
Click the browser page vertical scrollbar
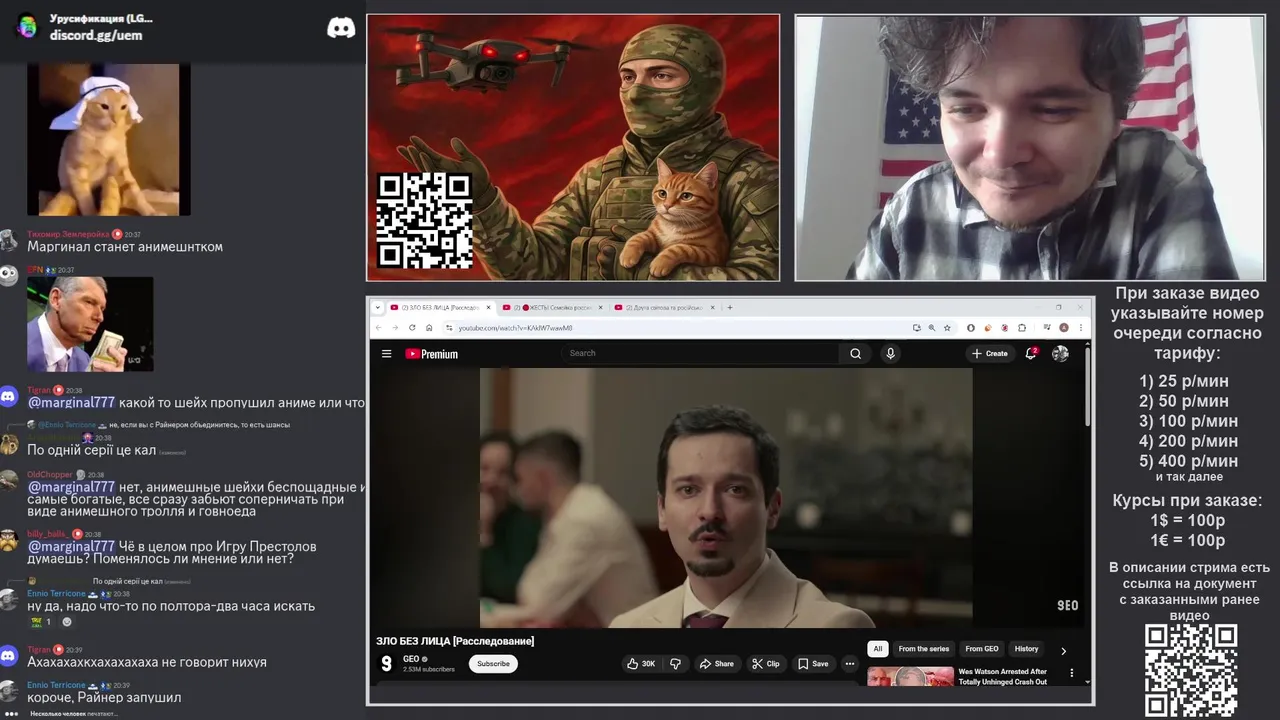(1087, 385)
